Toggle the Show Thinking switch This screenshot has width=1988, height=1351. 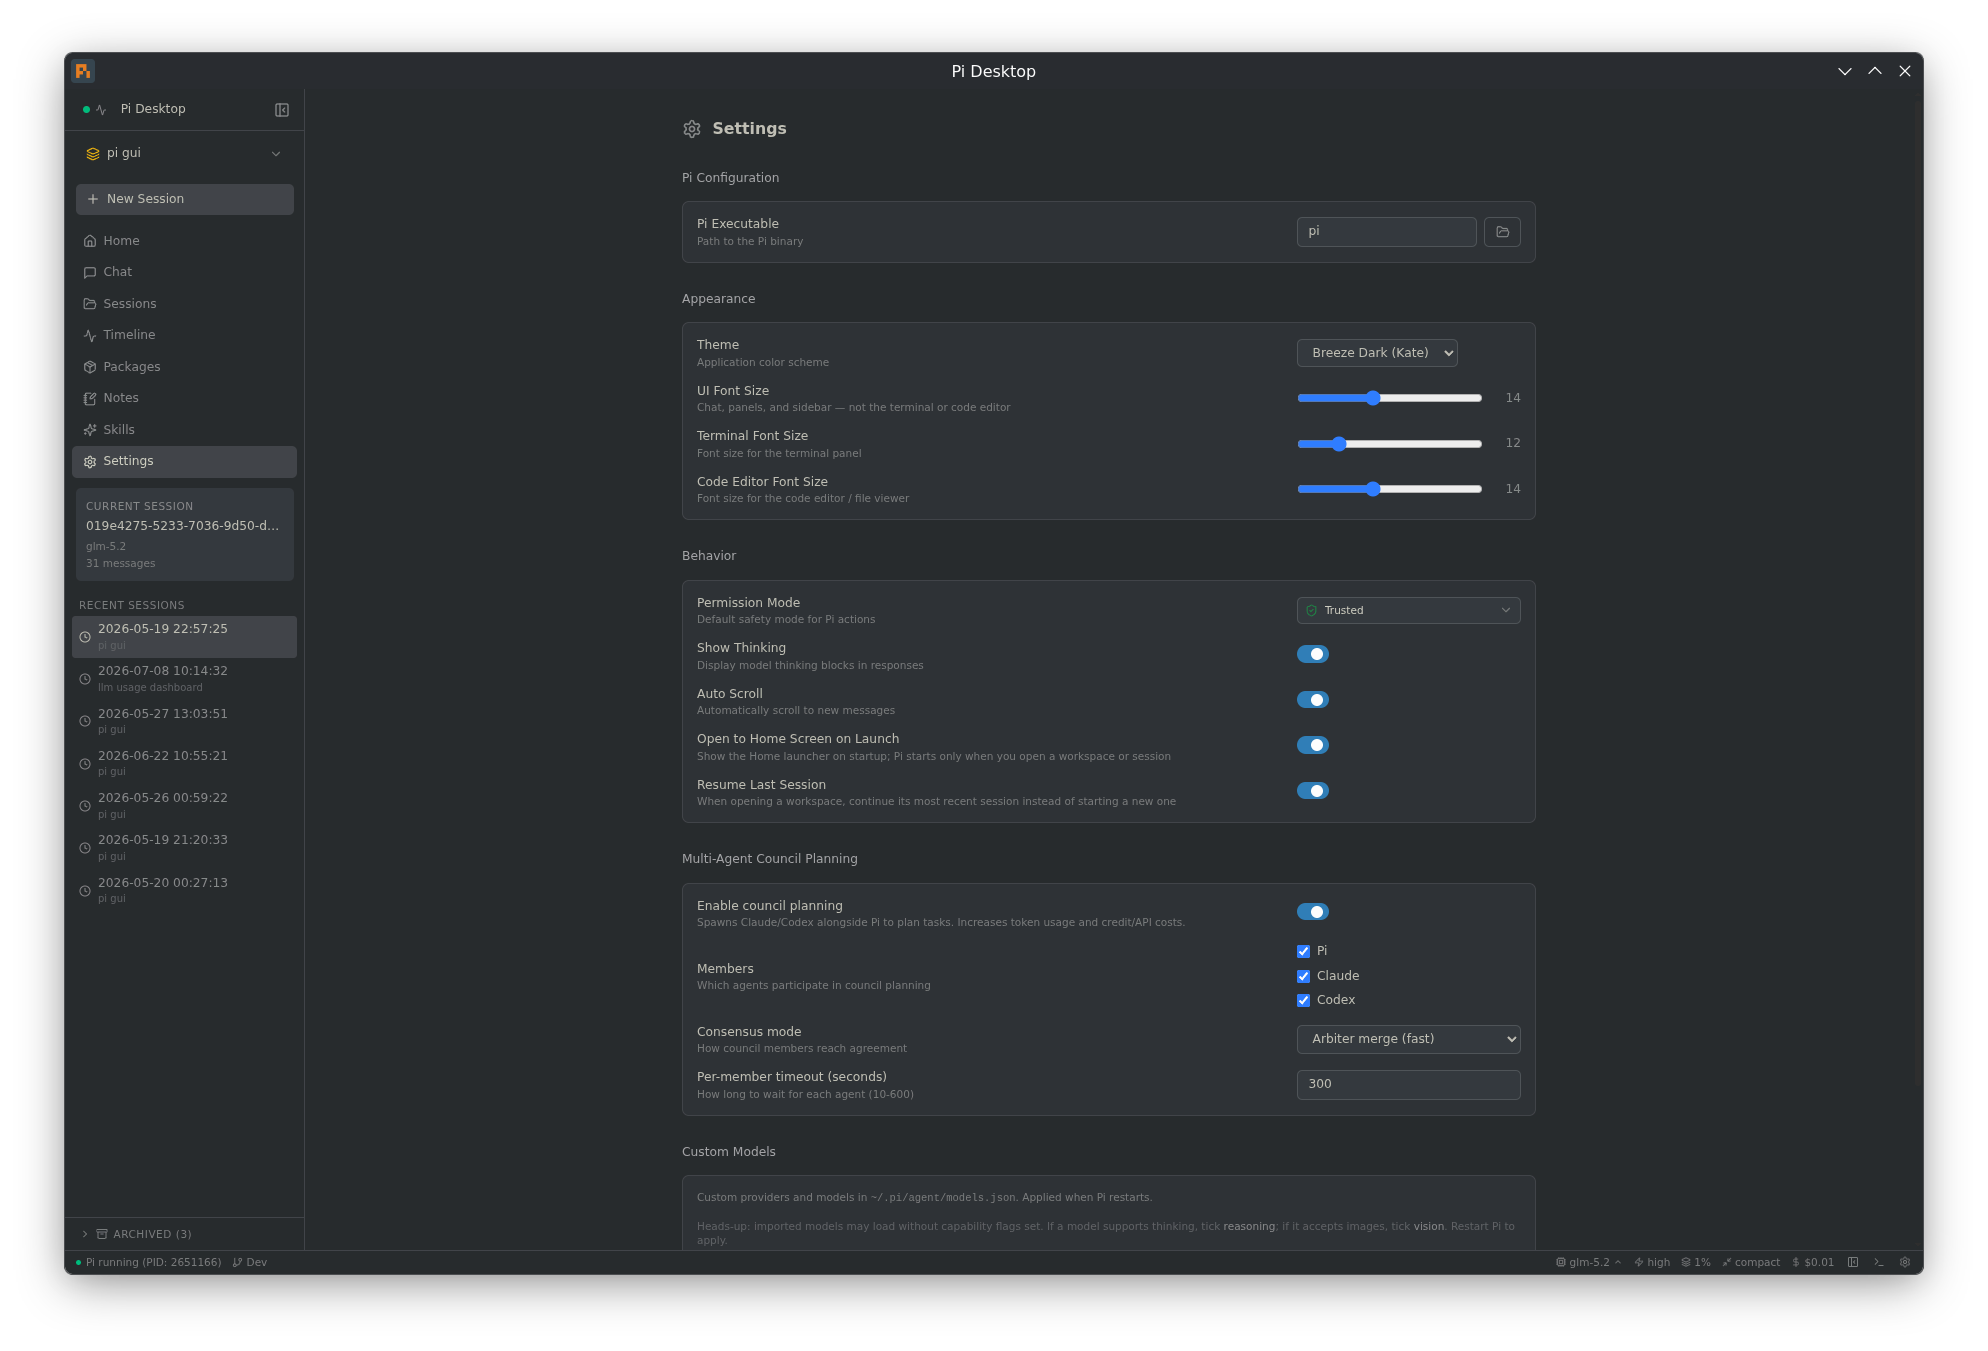[x=1313, y=654]
